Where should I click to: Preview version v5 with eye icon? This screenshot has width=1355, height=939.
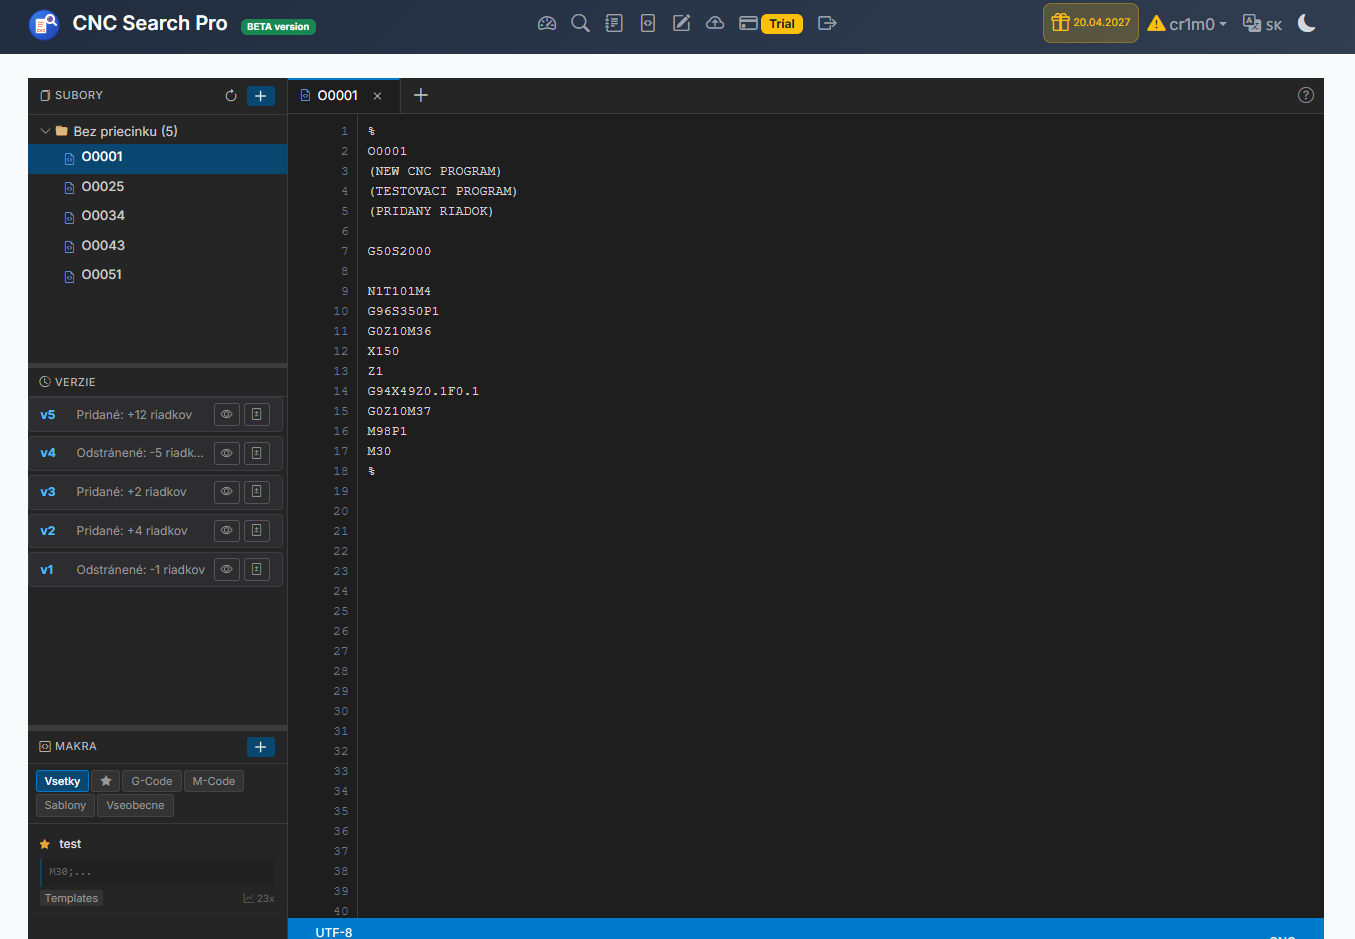227,414
